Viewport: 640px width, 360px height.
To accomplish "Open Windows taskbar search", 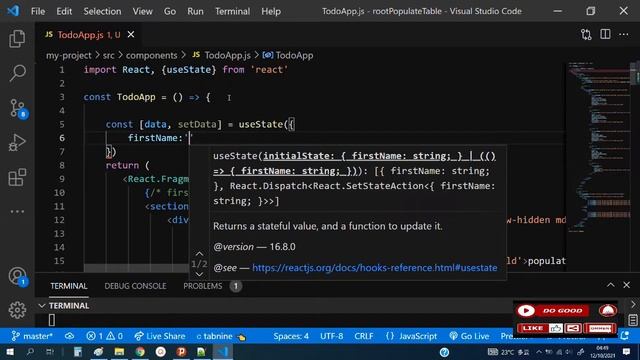I will click(x=30, y=351).
